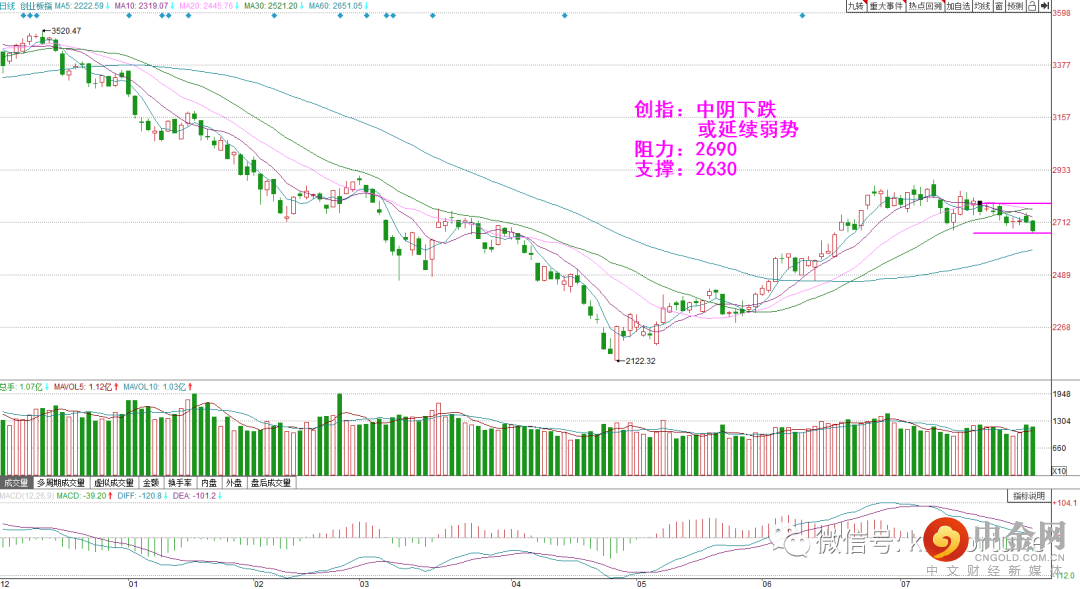Select the 外盘 tab
This screenshot has width=1080, height=589.
234,483
